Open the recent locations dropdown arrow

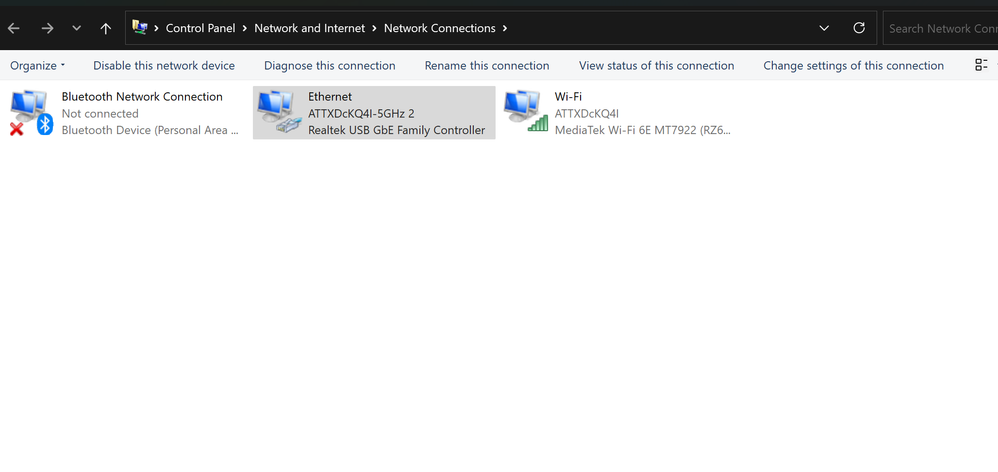pos(77,28)
